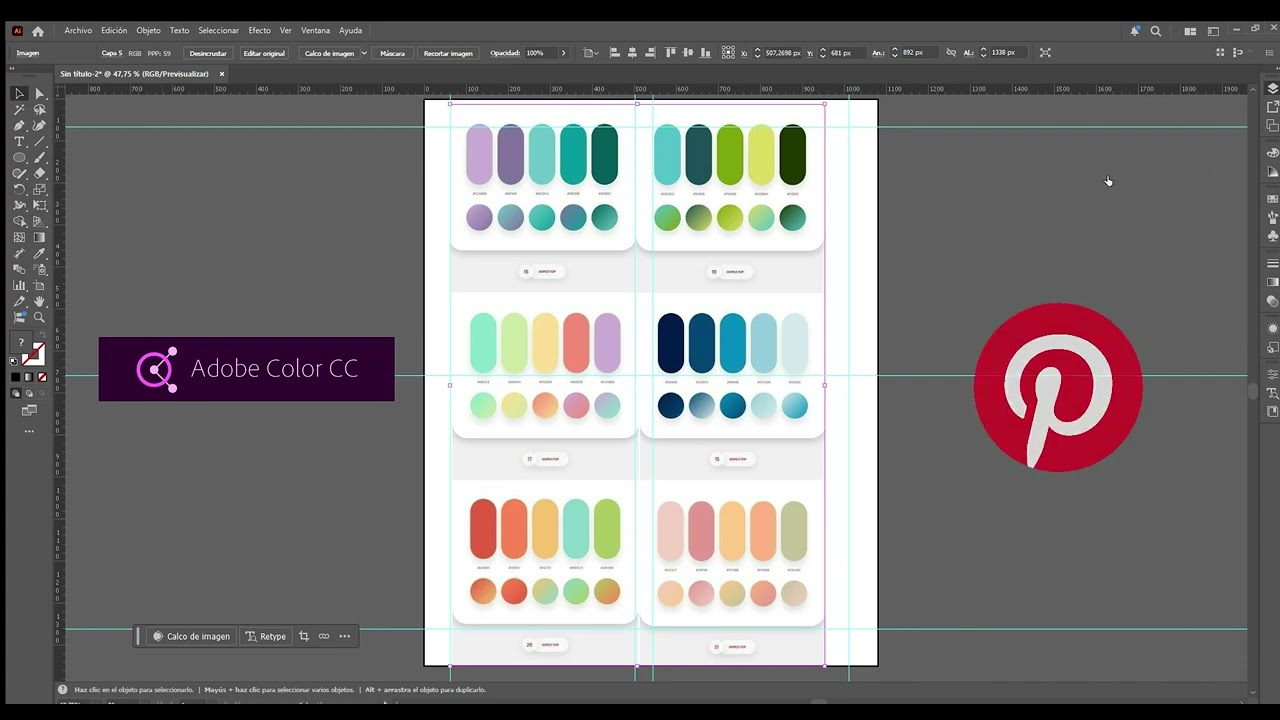Open the Objeto menu
This screenshot has width=1280, height=720.
[148, 31]
